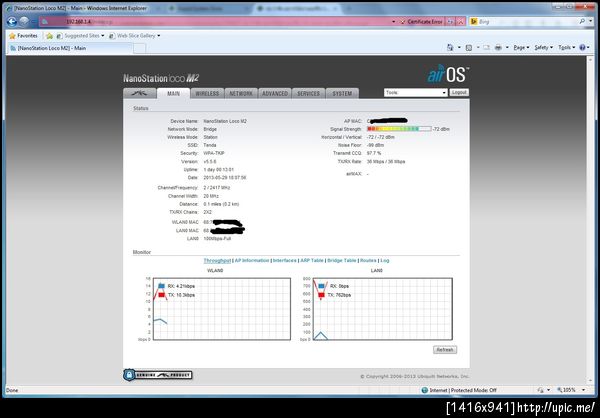Open the Ubiquiti logo tab
Image resolution: width=600 pixels, height=418 pixels.
(140, 93)
